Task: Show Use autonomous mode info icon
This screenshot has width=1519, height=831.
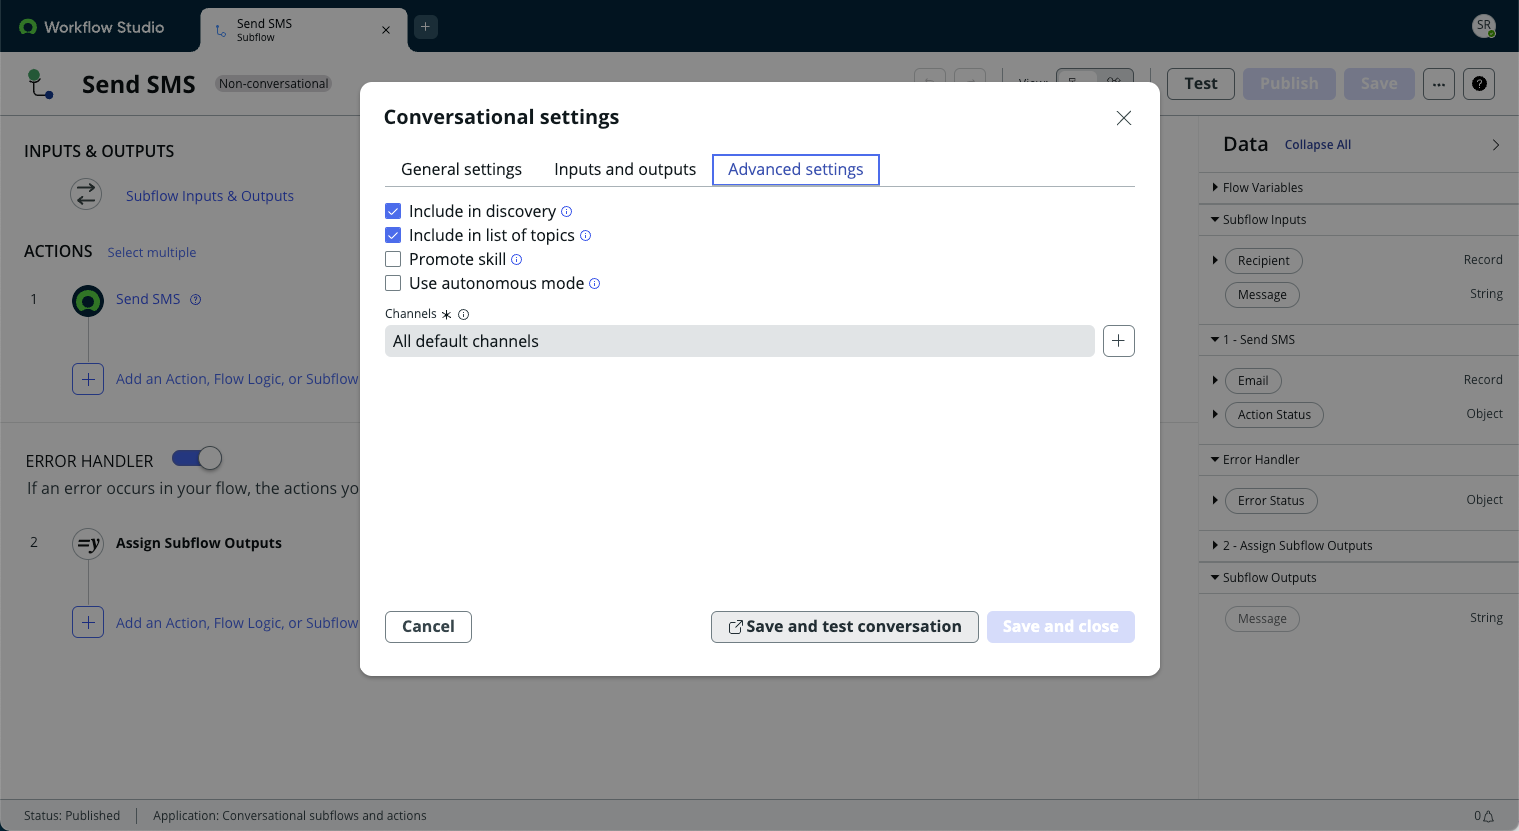Action: [x=594, y=283]
